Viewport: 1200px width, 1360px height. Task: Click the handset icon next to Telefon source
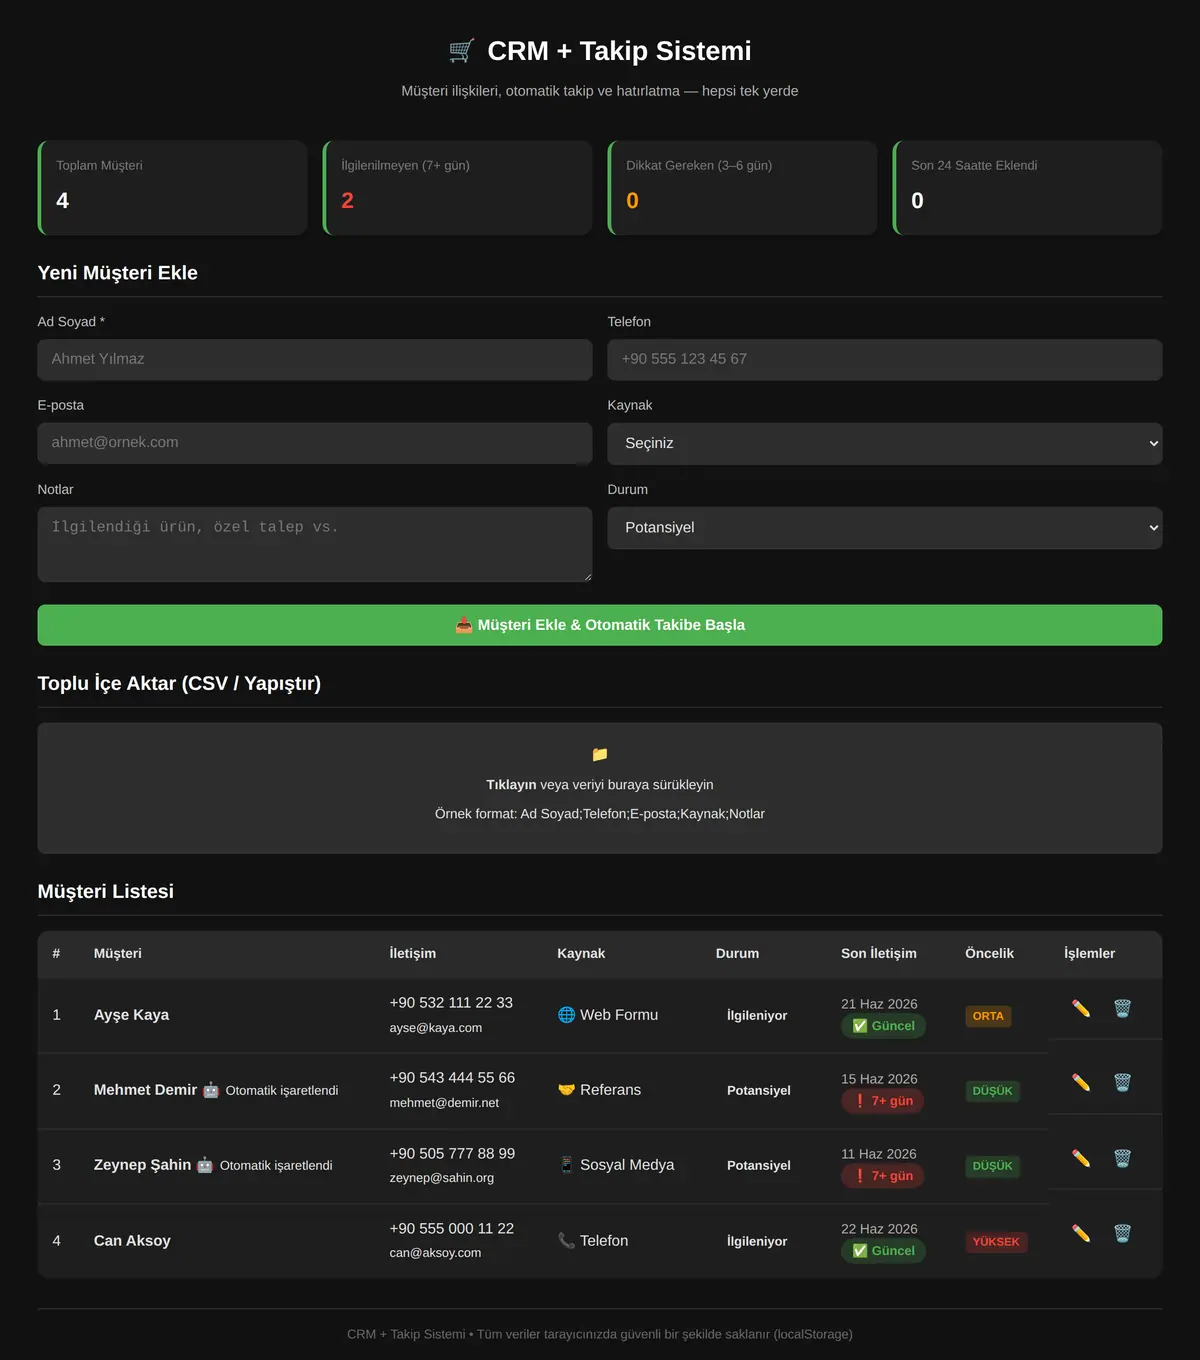566,1241
